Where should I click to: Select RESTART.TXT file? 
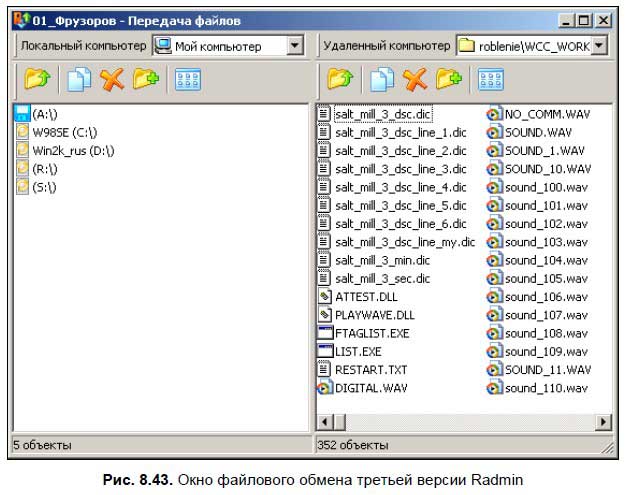click(x=372, y=369)
